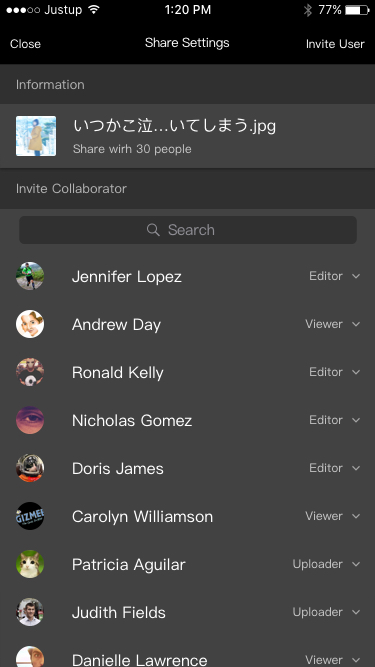This screenshot has height=667, width=375.
Task: Tap the Bluetooth status icon
Action: (308, 10)
